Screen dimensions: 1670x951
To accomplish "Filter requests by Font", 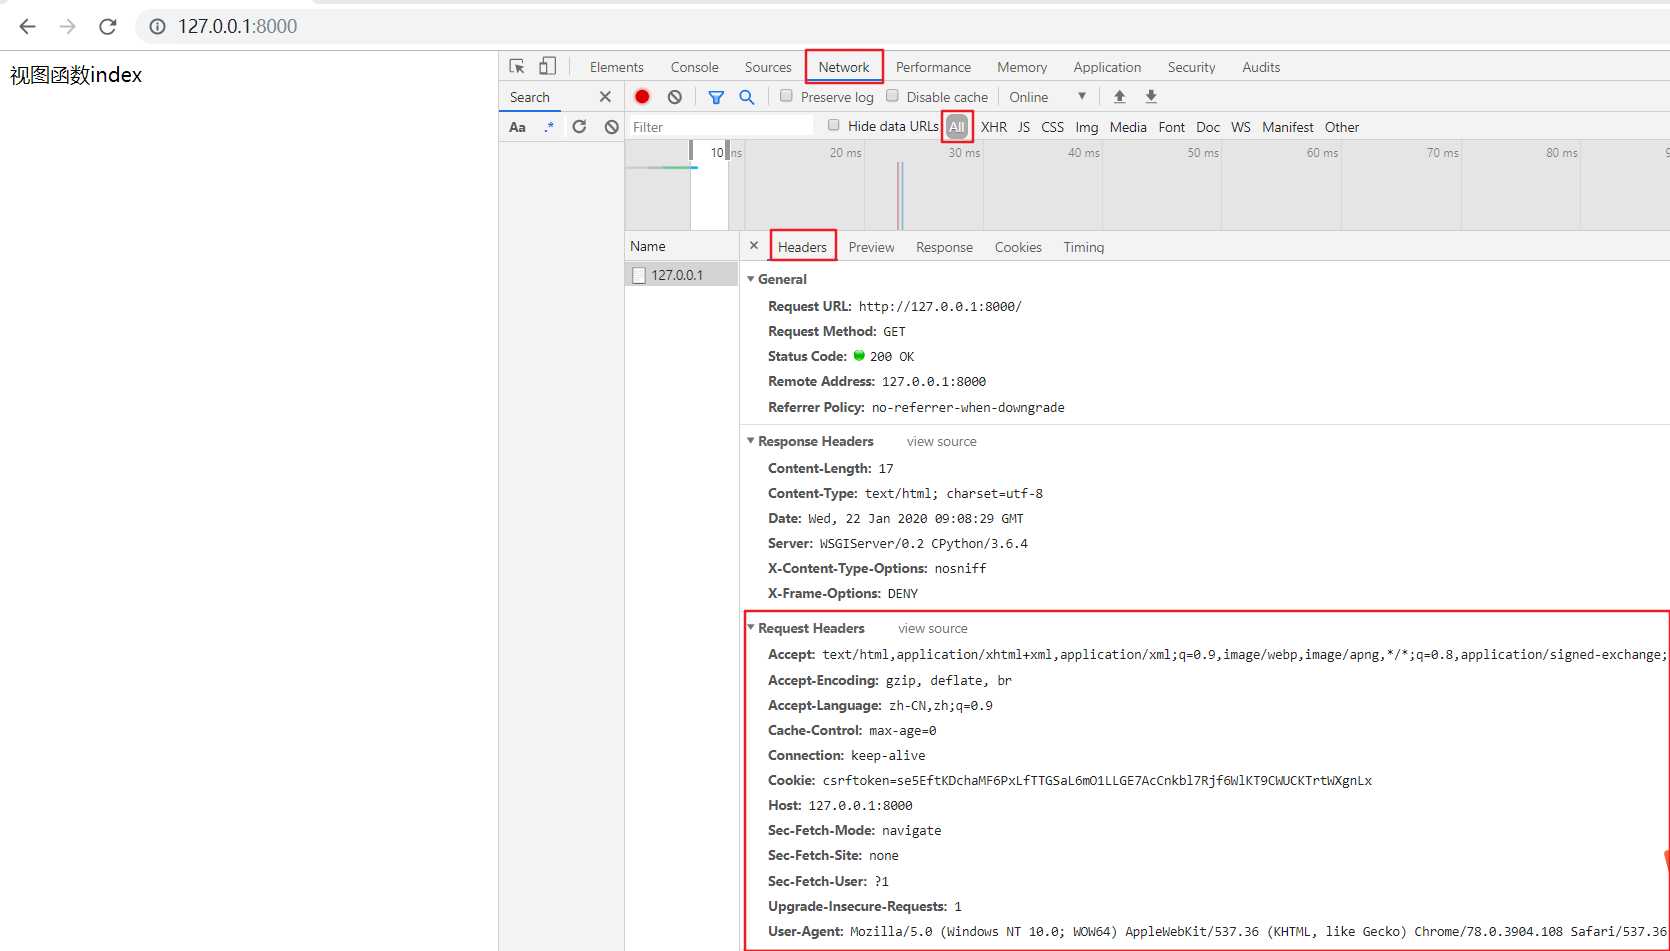I will tap(1172, 127).
